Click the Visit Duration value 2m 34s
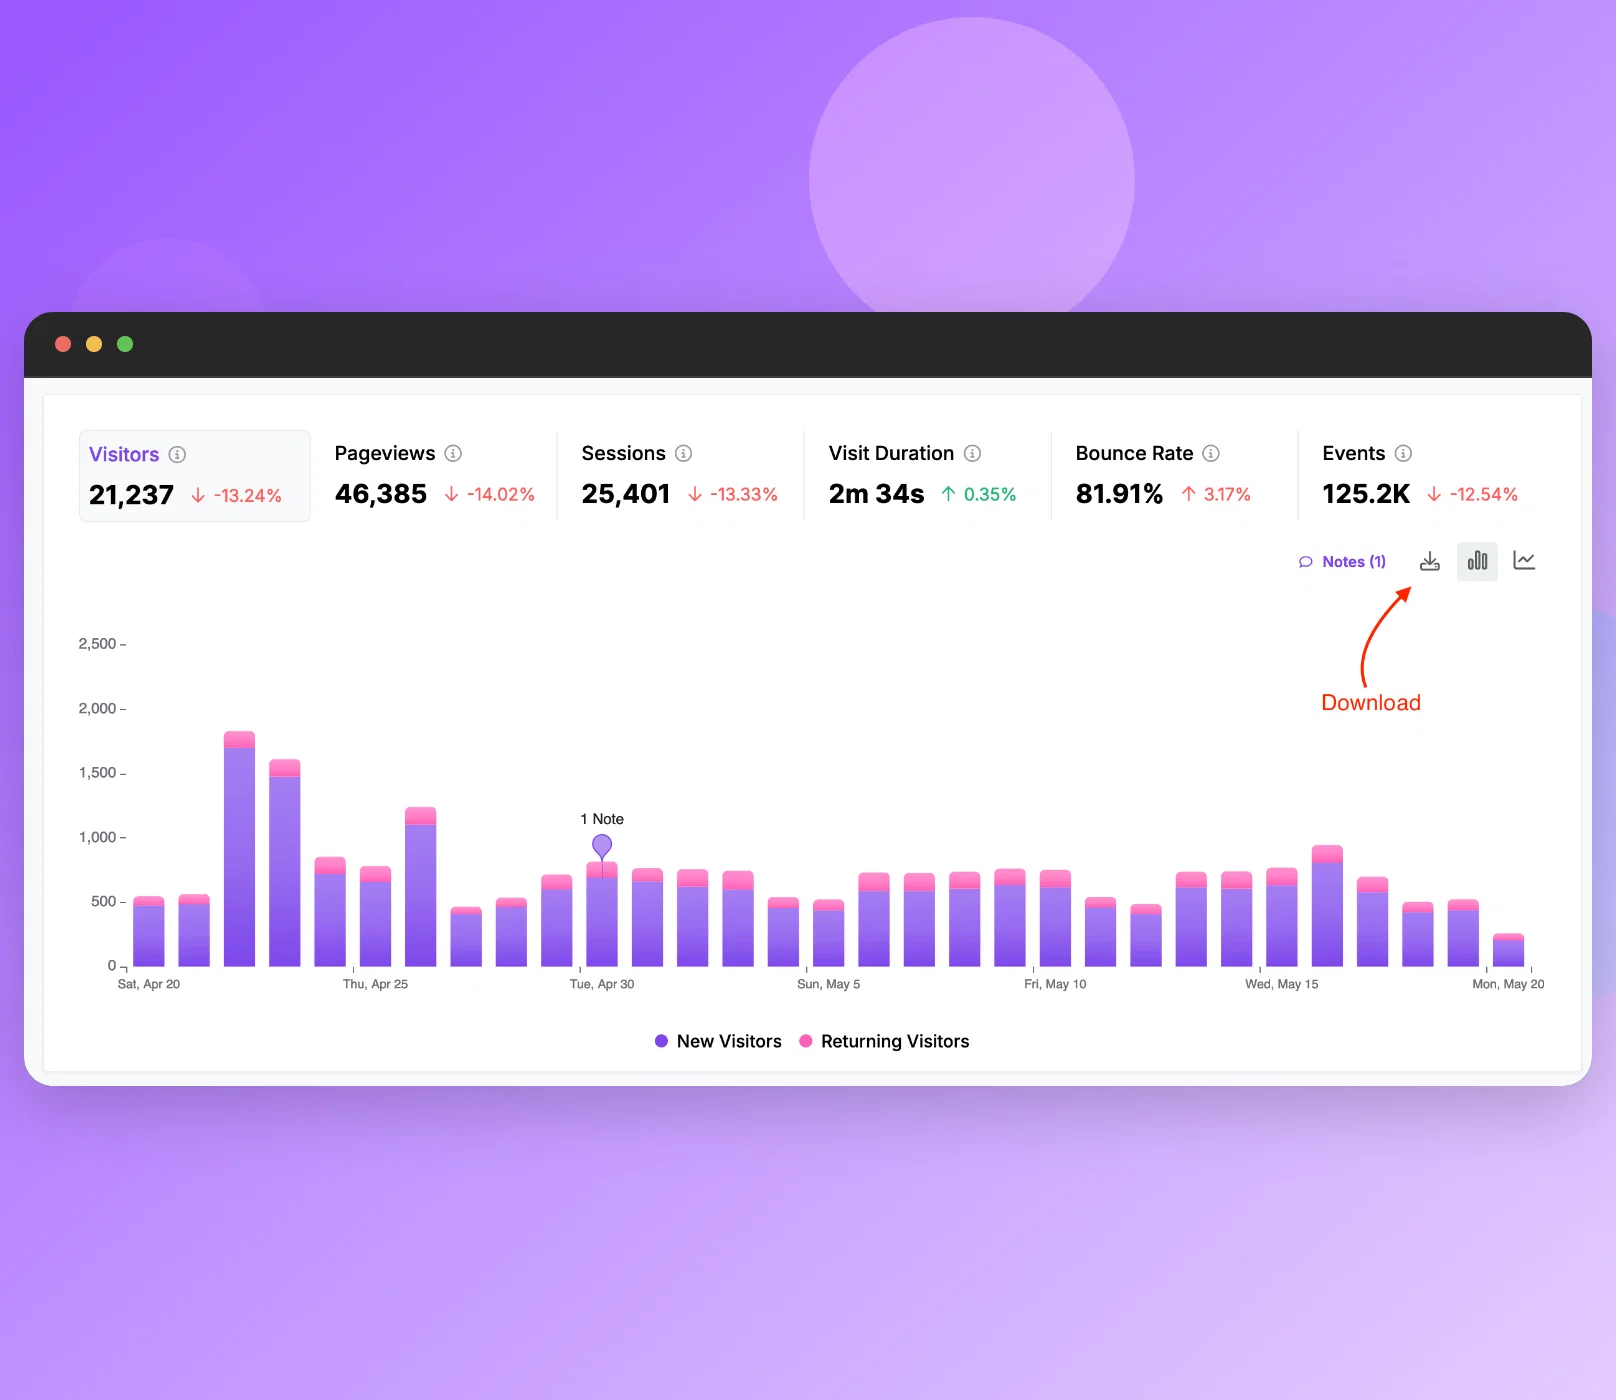Image resolution: width=1616 pixels, height=1400 pixels. tap(877, 494)
